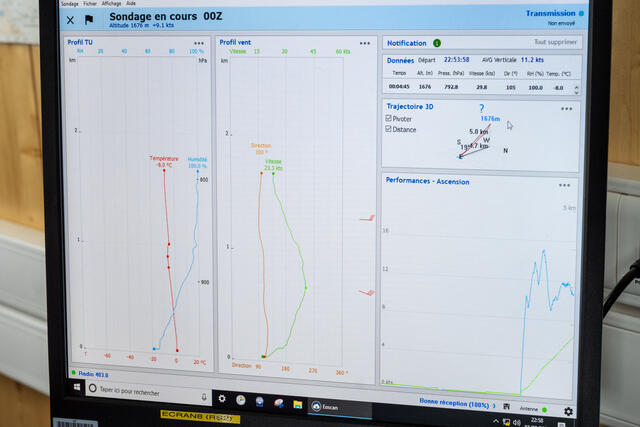This screenshot has width=640, height=427.
Task: Open the Fichier menu
Action: [90, 4]
